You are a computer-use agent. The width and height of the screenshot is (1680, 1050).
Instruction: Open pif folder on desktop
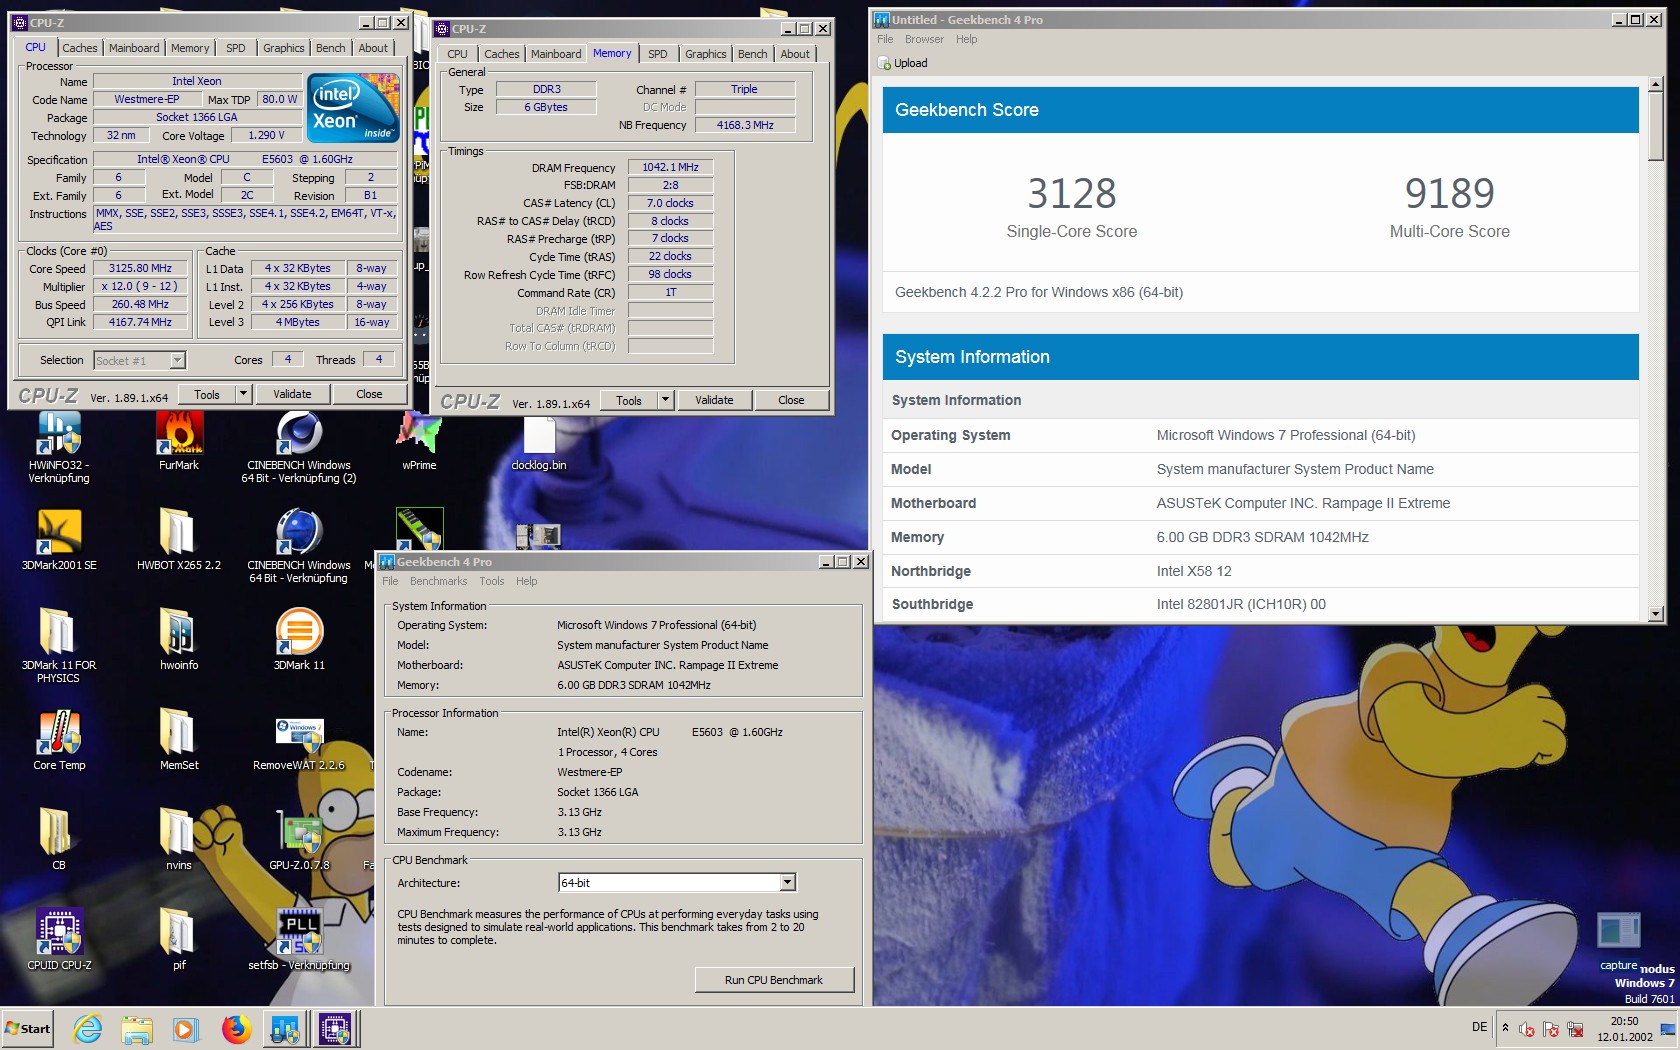pyautogui.click(x=179, y=941)
